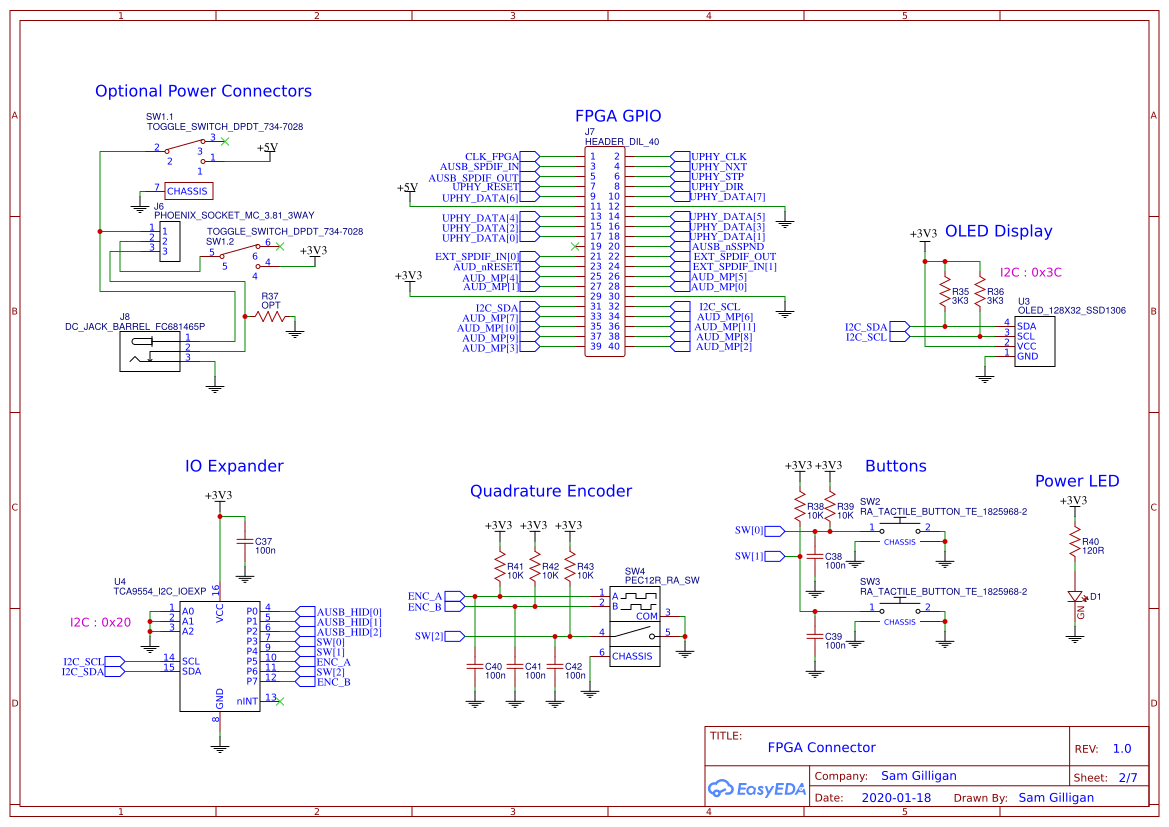Click the FPGA Connector title text
Screen dimensions: 1169x827
point(821,747)
